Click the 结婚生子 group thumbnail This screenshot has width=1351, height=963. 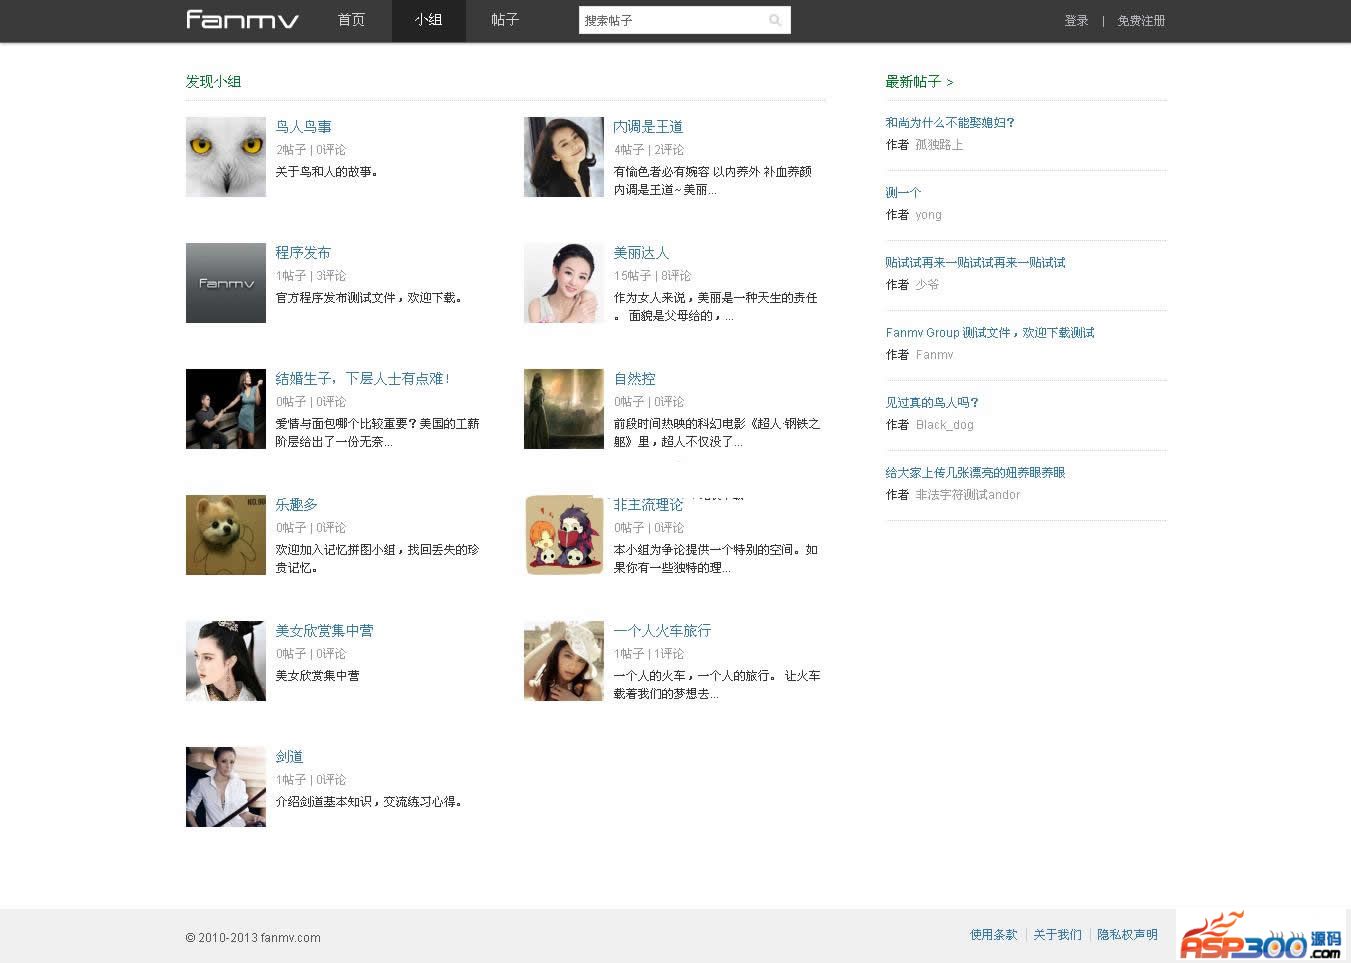click(226, 409)
